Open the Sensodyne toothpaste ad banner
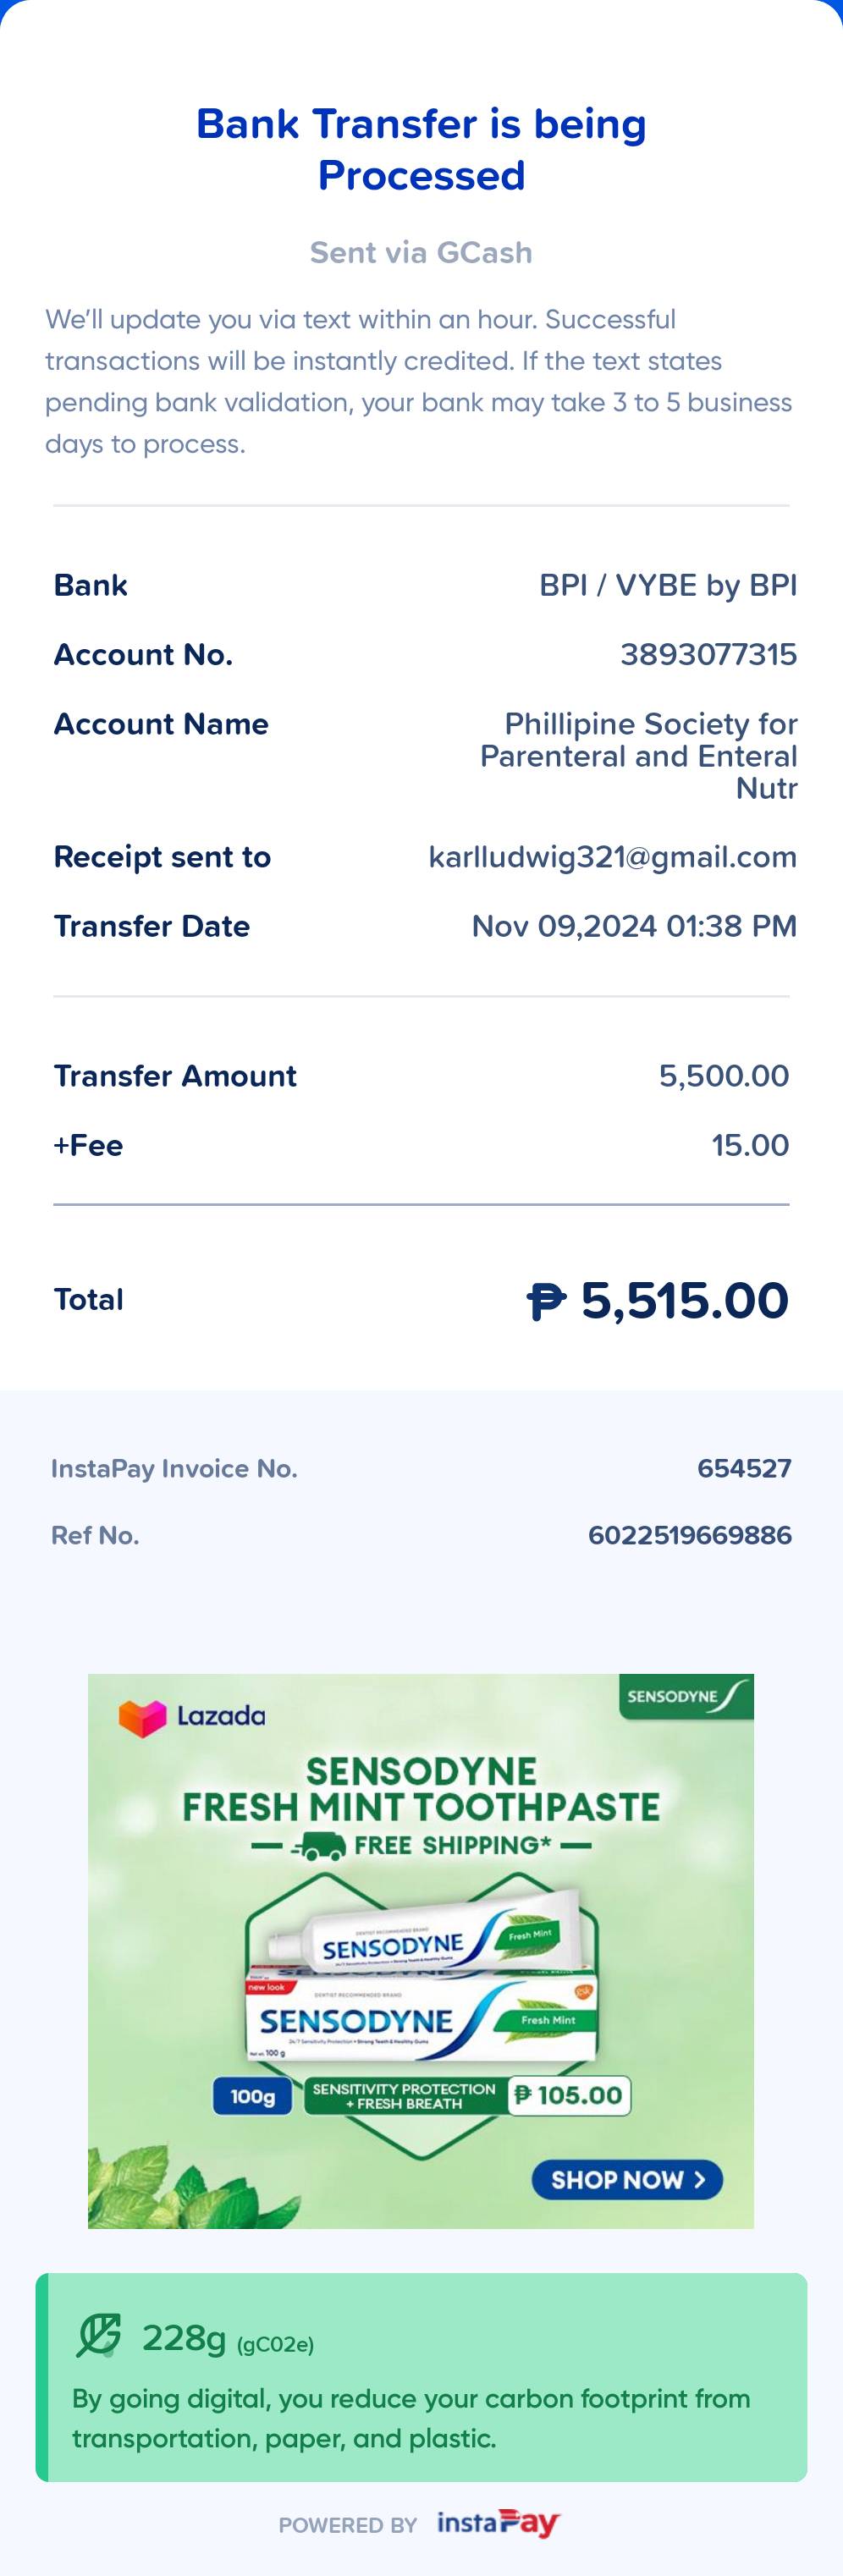This screenshot has width=843, height=2576. pos(421,1951)
